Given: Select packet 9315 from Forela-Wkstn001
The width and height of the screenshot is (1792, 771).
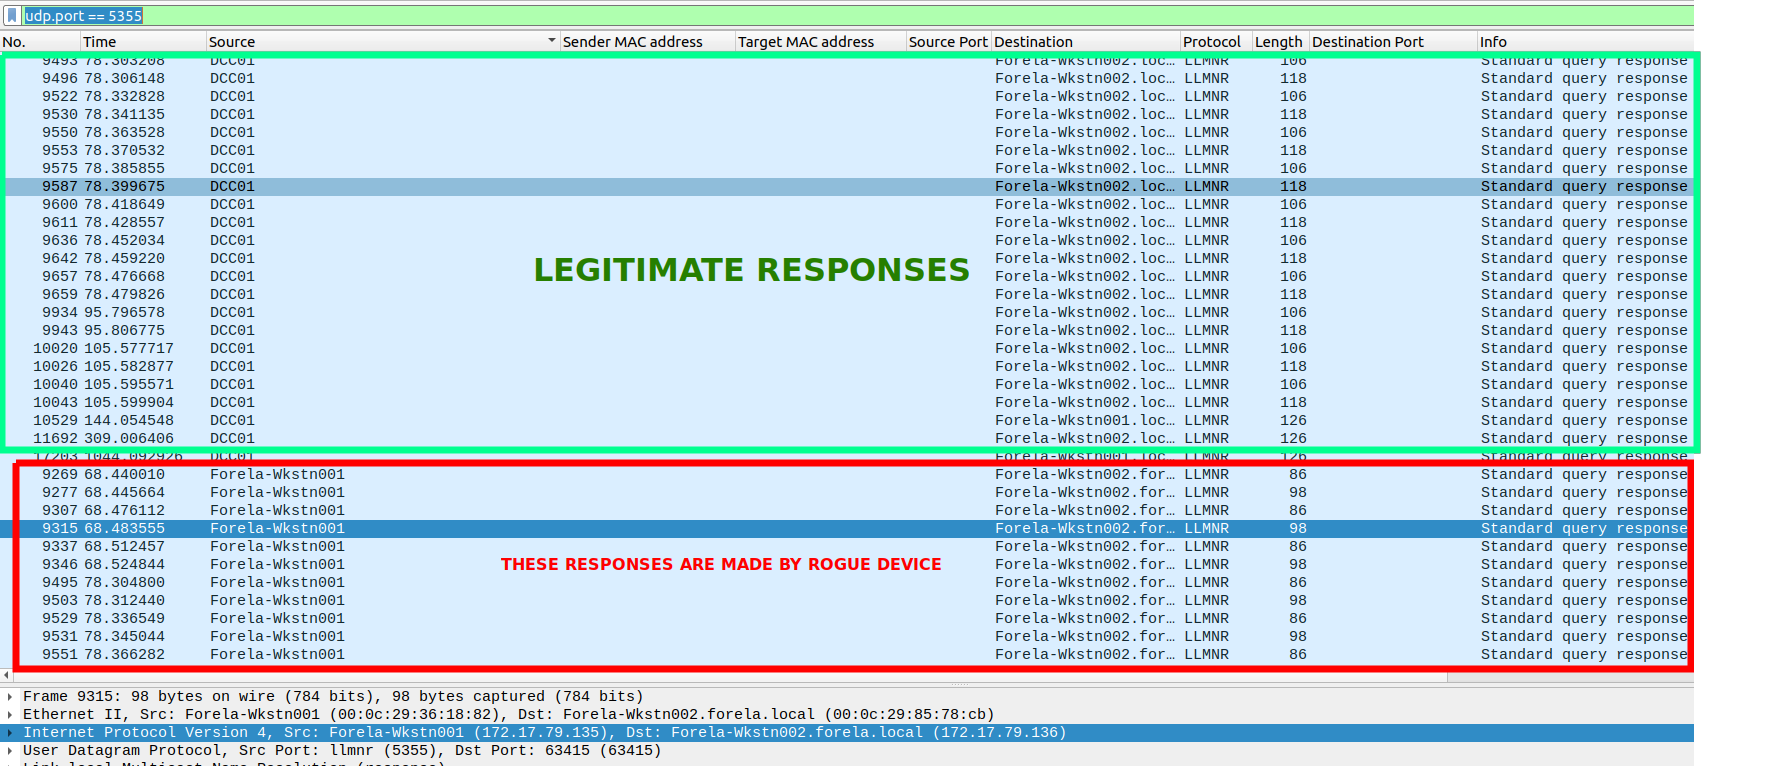Looking at the screenshot, I should pos(600,529).
